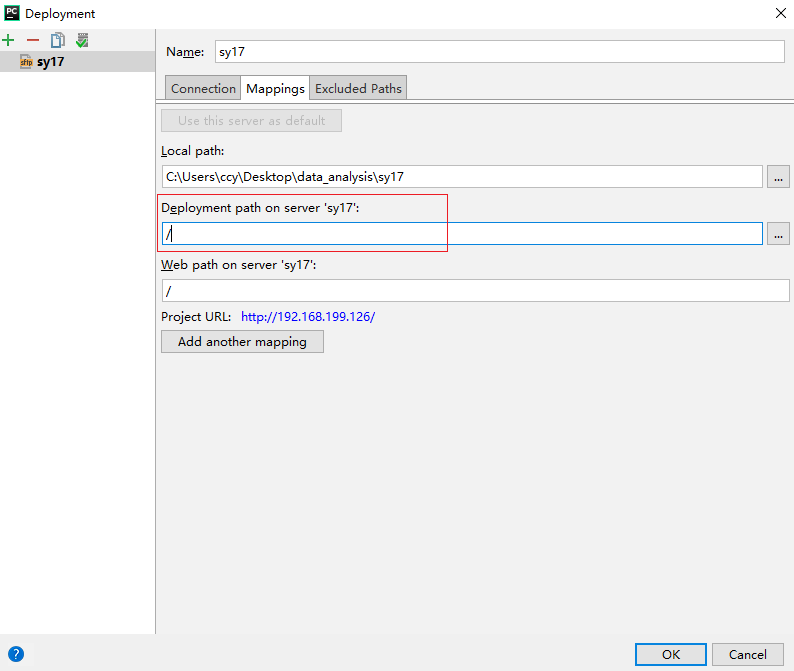
Task: Open the Excluded Paths tab
Action: (358, 88)
